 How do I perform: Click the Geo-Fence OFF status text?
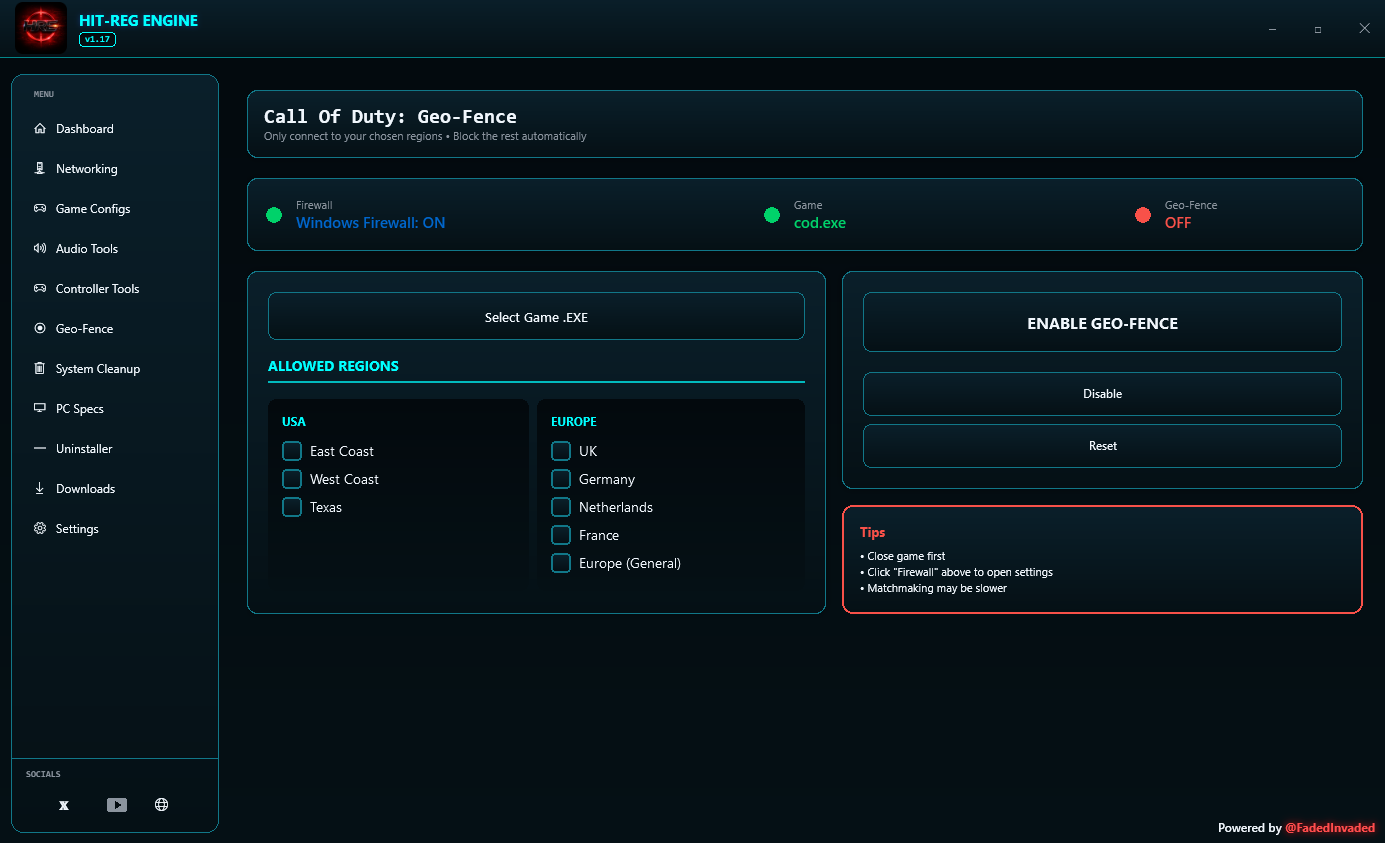[x=1178, y=223]
